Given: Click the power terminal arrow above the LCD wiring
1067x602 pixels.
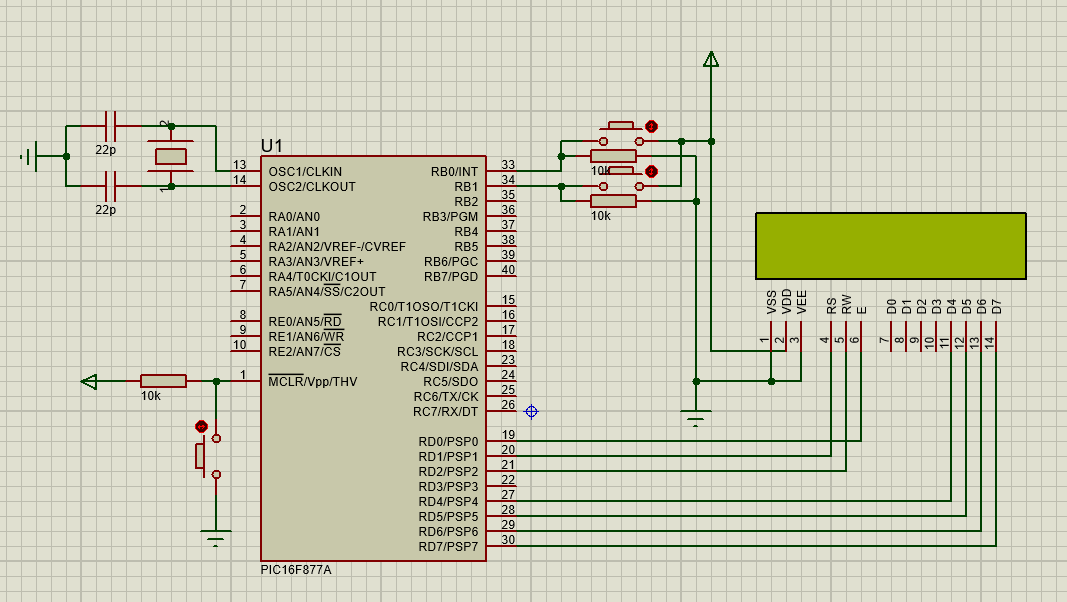Looking at the screenshot, I should (x=711, y=60).
